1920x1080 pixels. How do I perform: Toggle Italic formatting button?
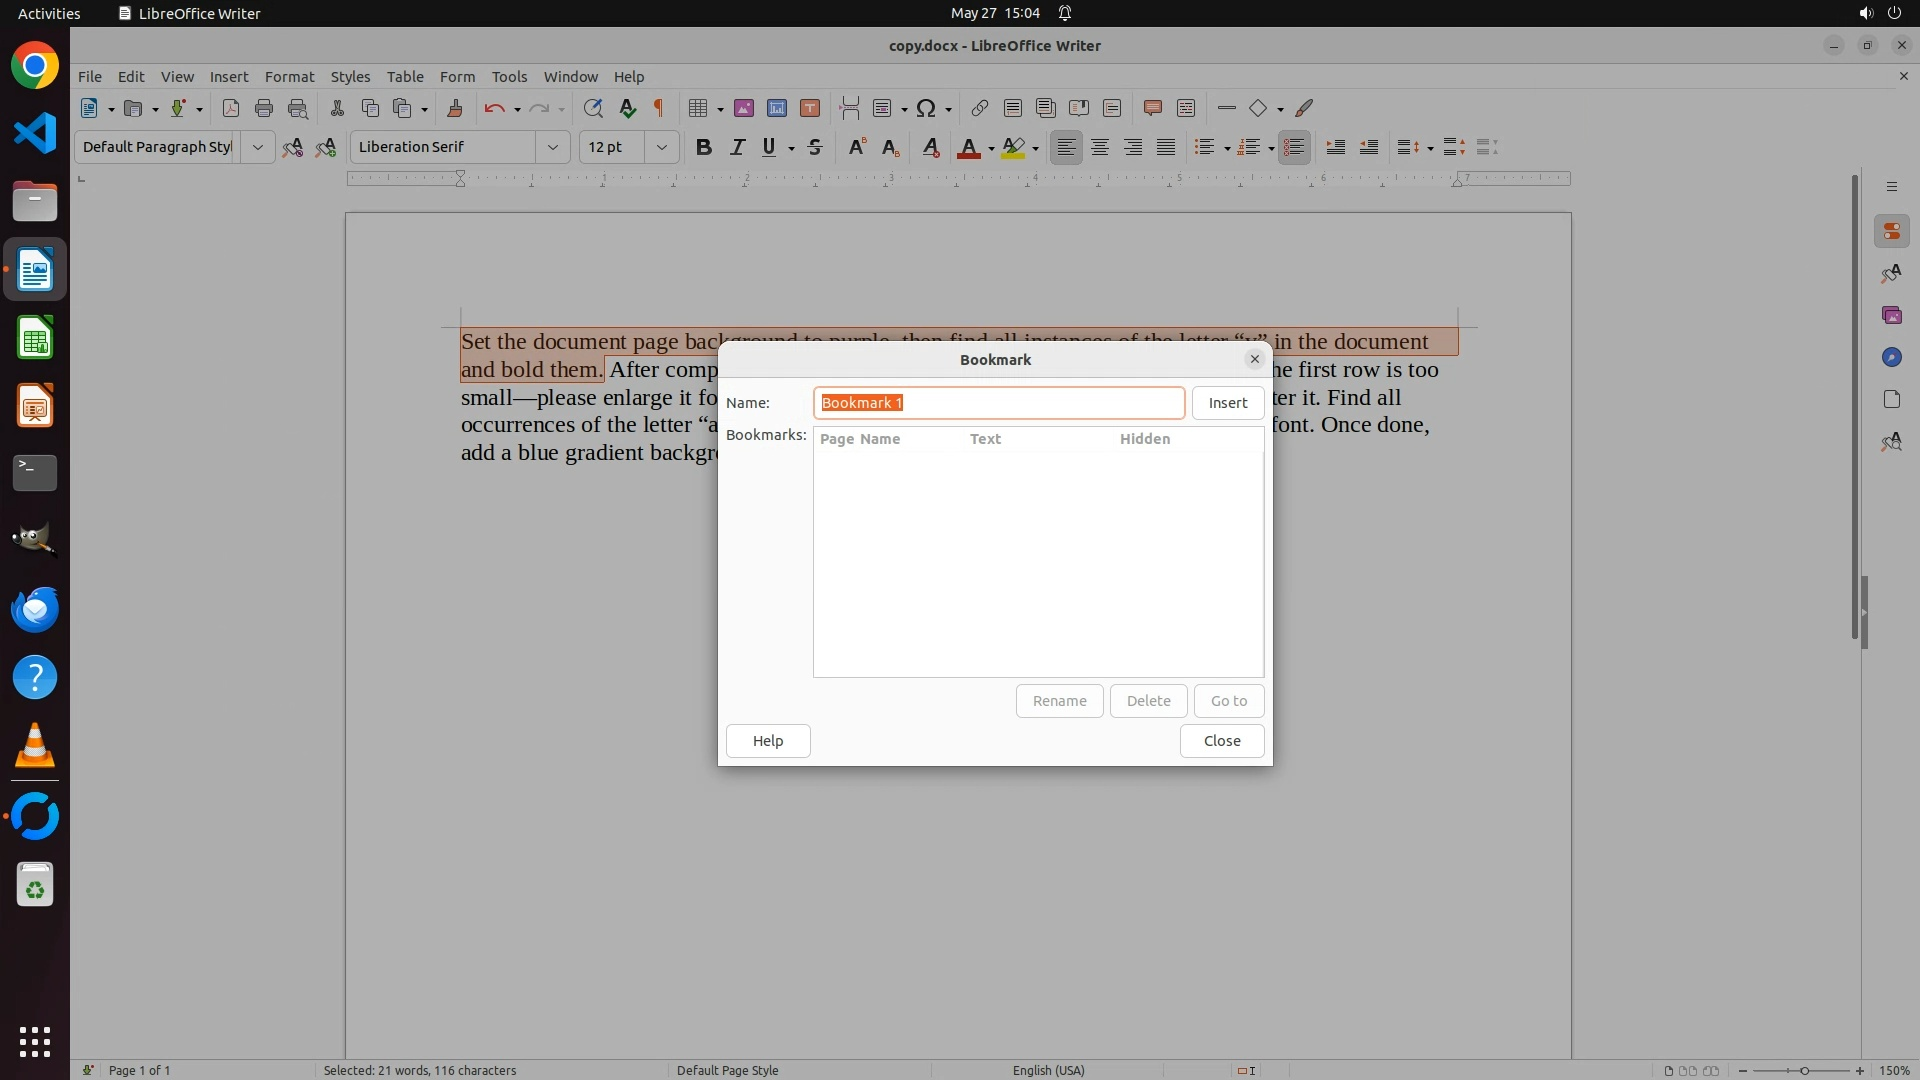pos(737,147)
